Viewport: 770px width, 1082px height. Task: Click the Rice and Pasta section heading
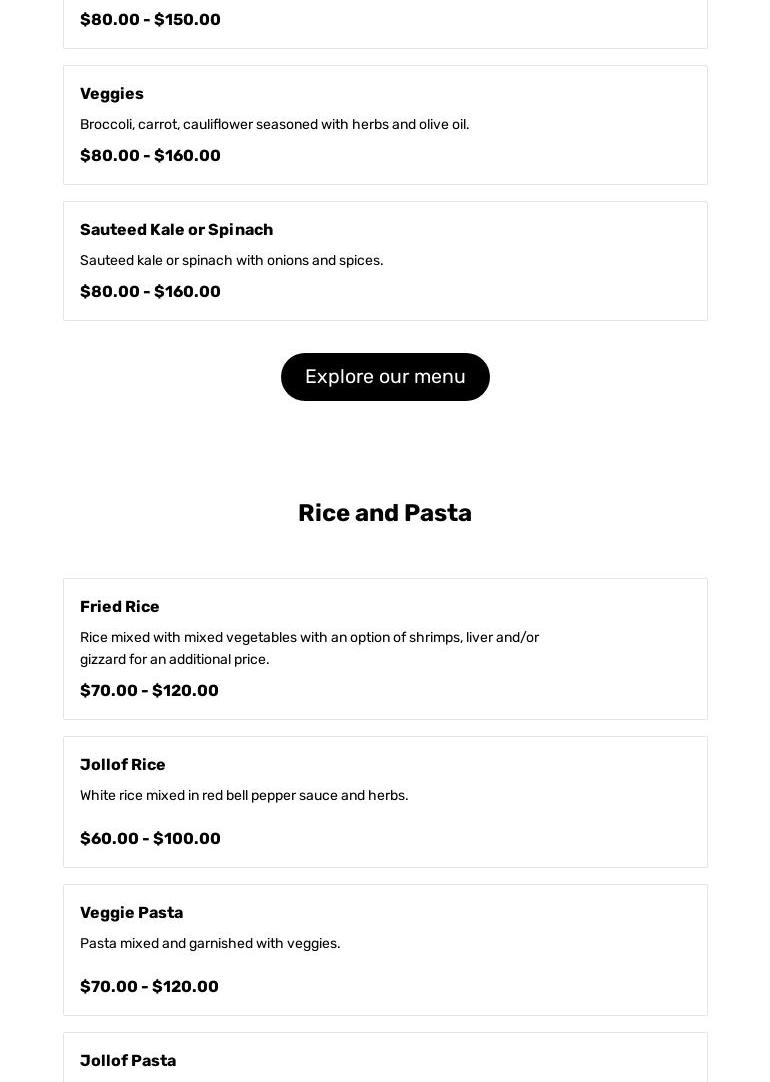pos(385,513)
